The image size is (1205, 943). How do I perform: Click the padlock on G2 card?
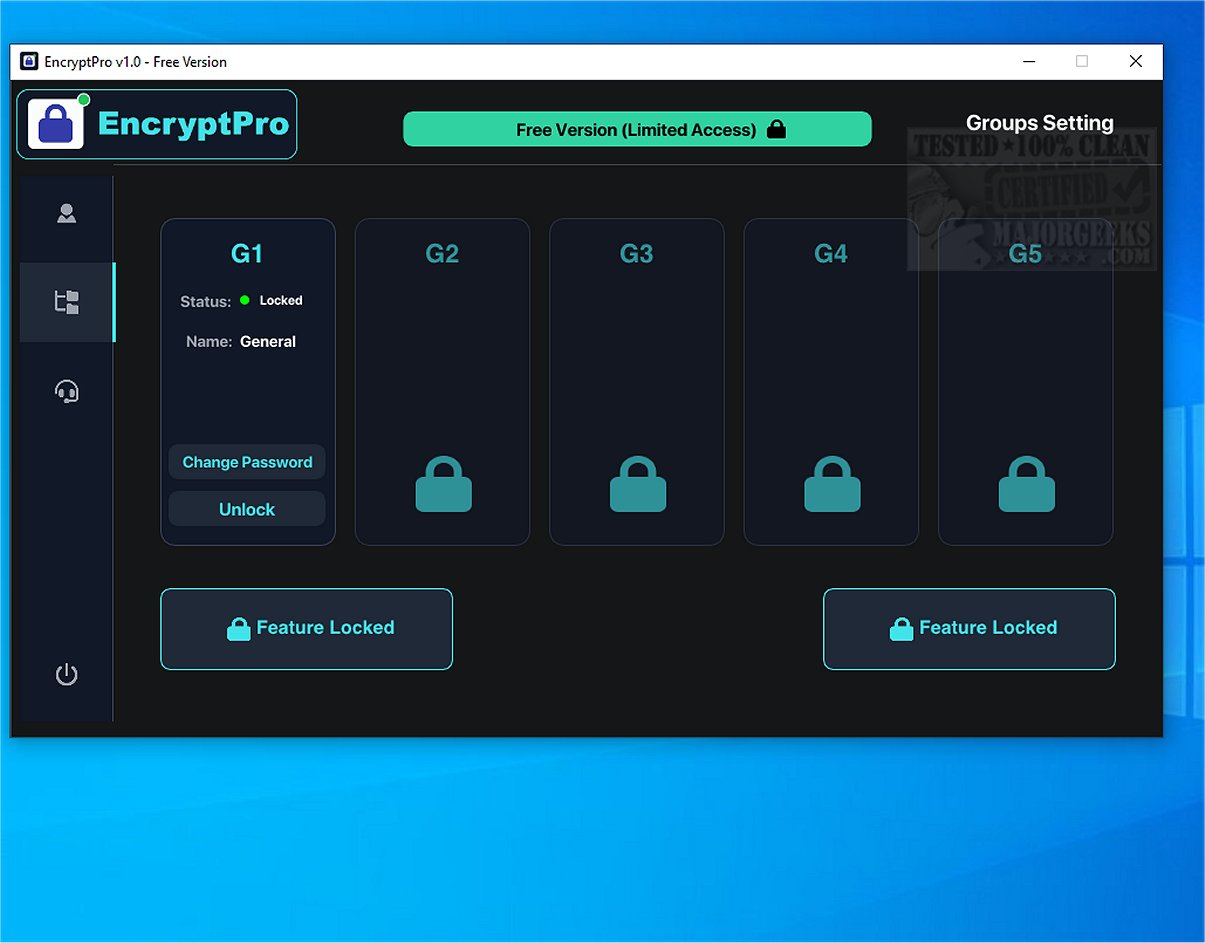pyautogui.click(x=443, y=485)
